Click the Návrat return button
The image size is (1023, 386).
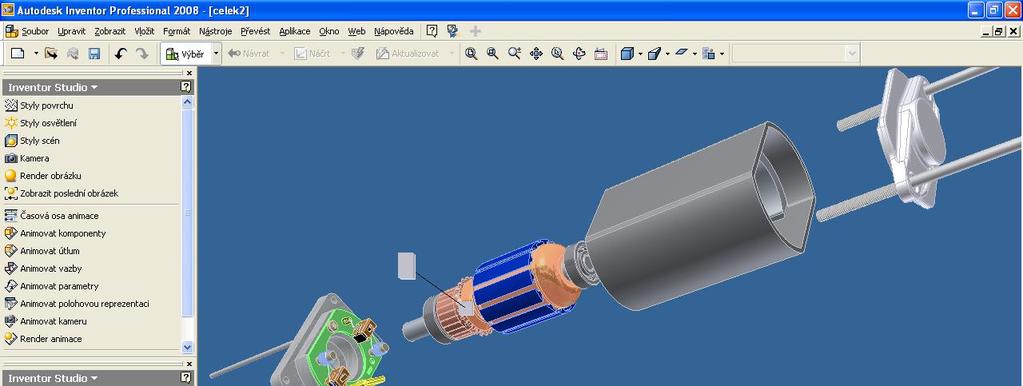(x=249, y=54)
